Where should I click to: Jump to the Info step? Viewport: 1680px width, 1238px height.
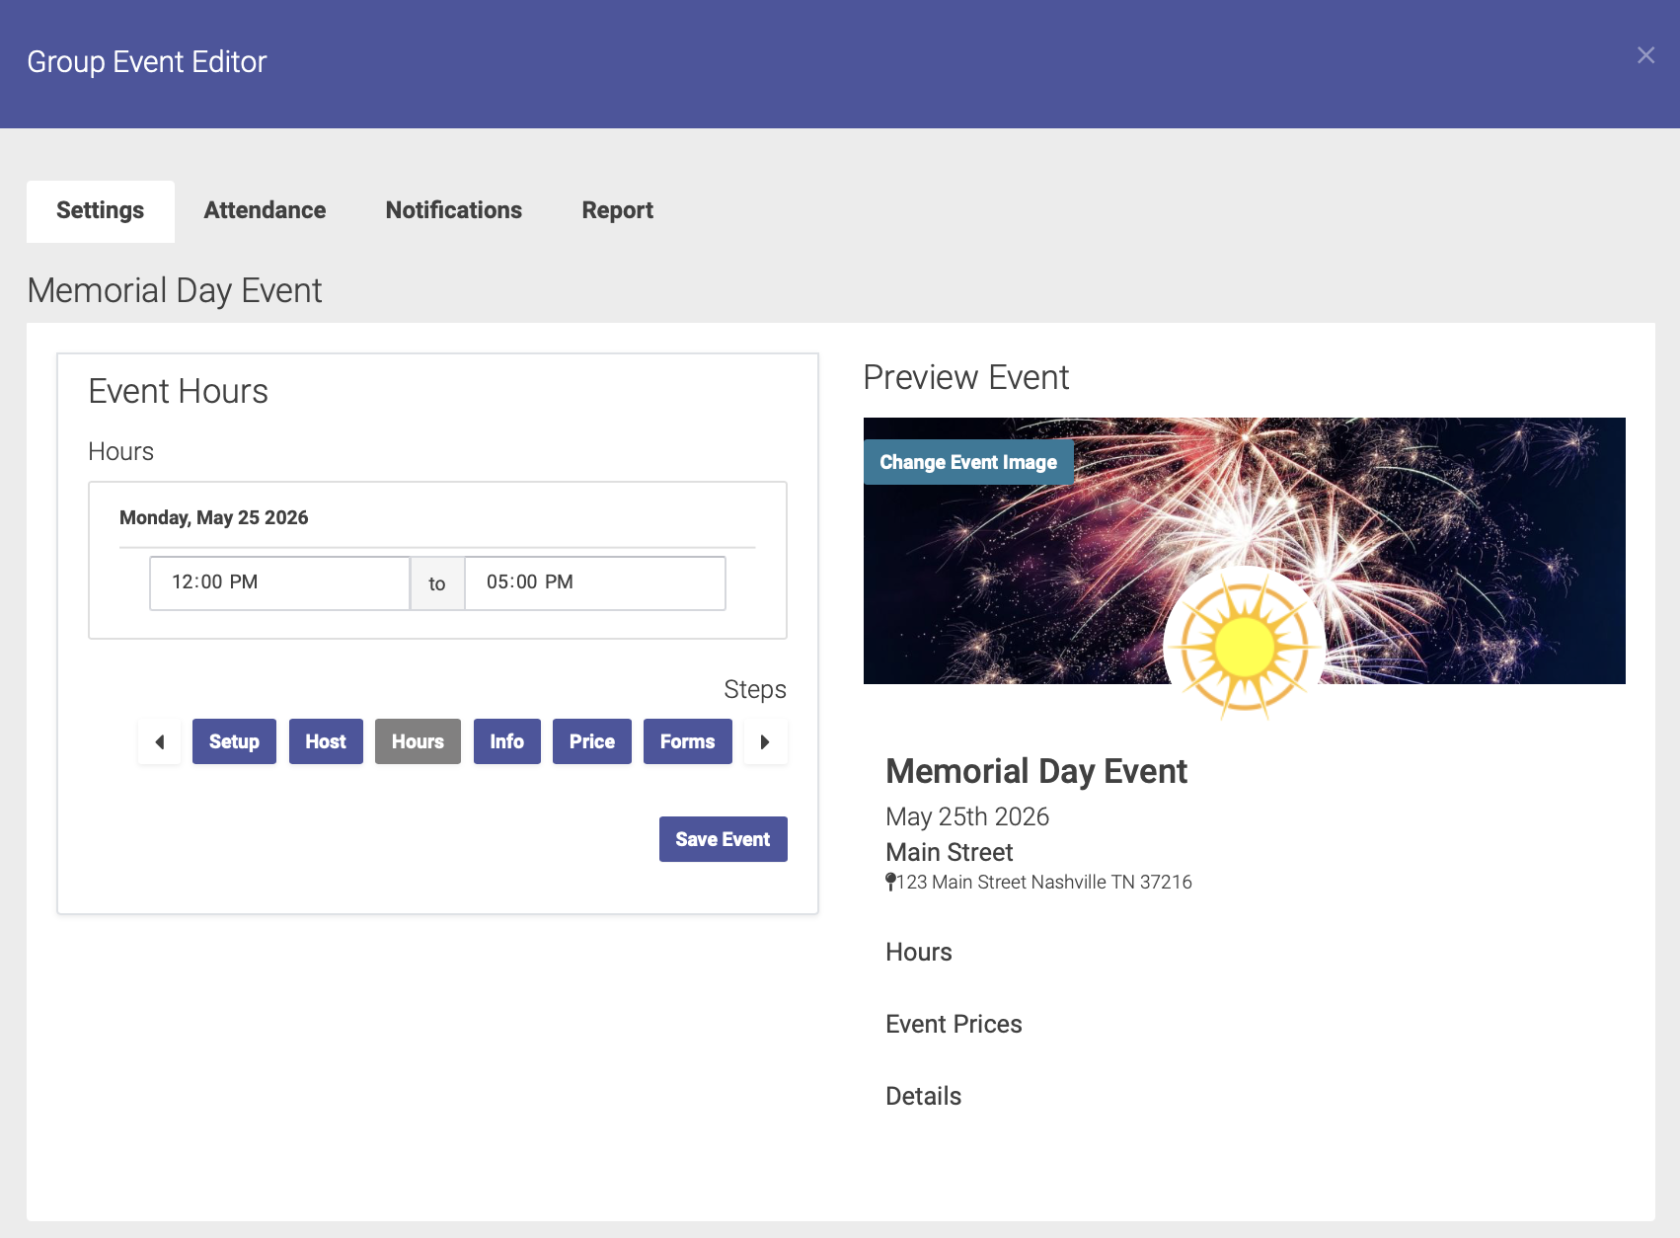(x=507, y=742)
